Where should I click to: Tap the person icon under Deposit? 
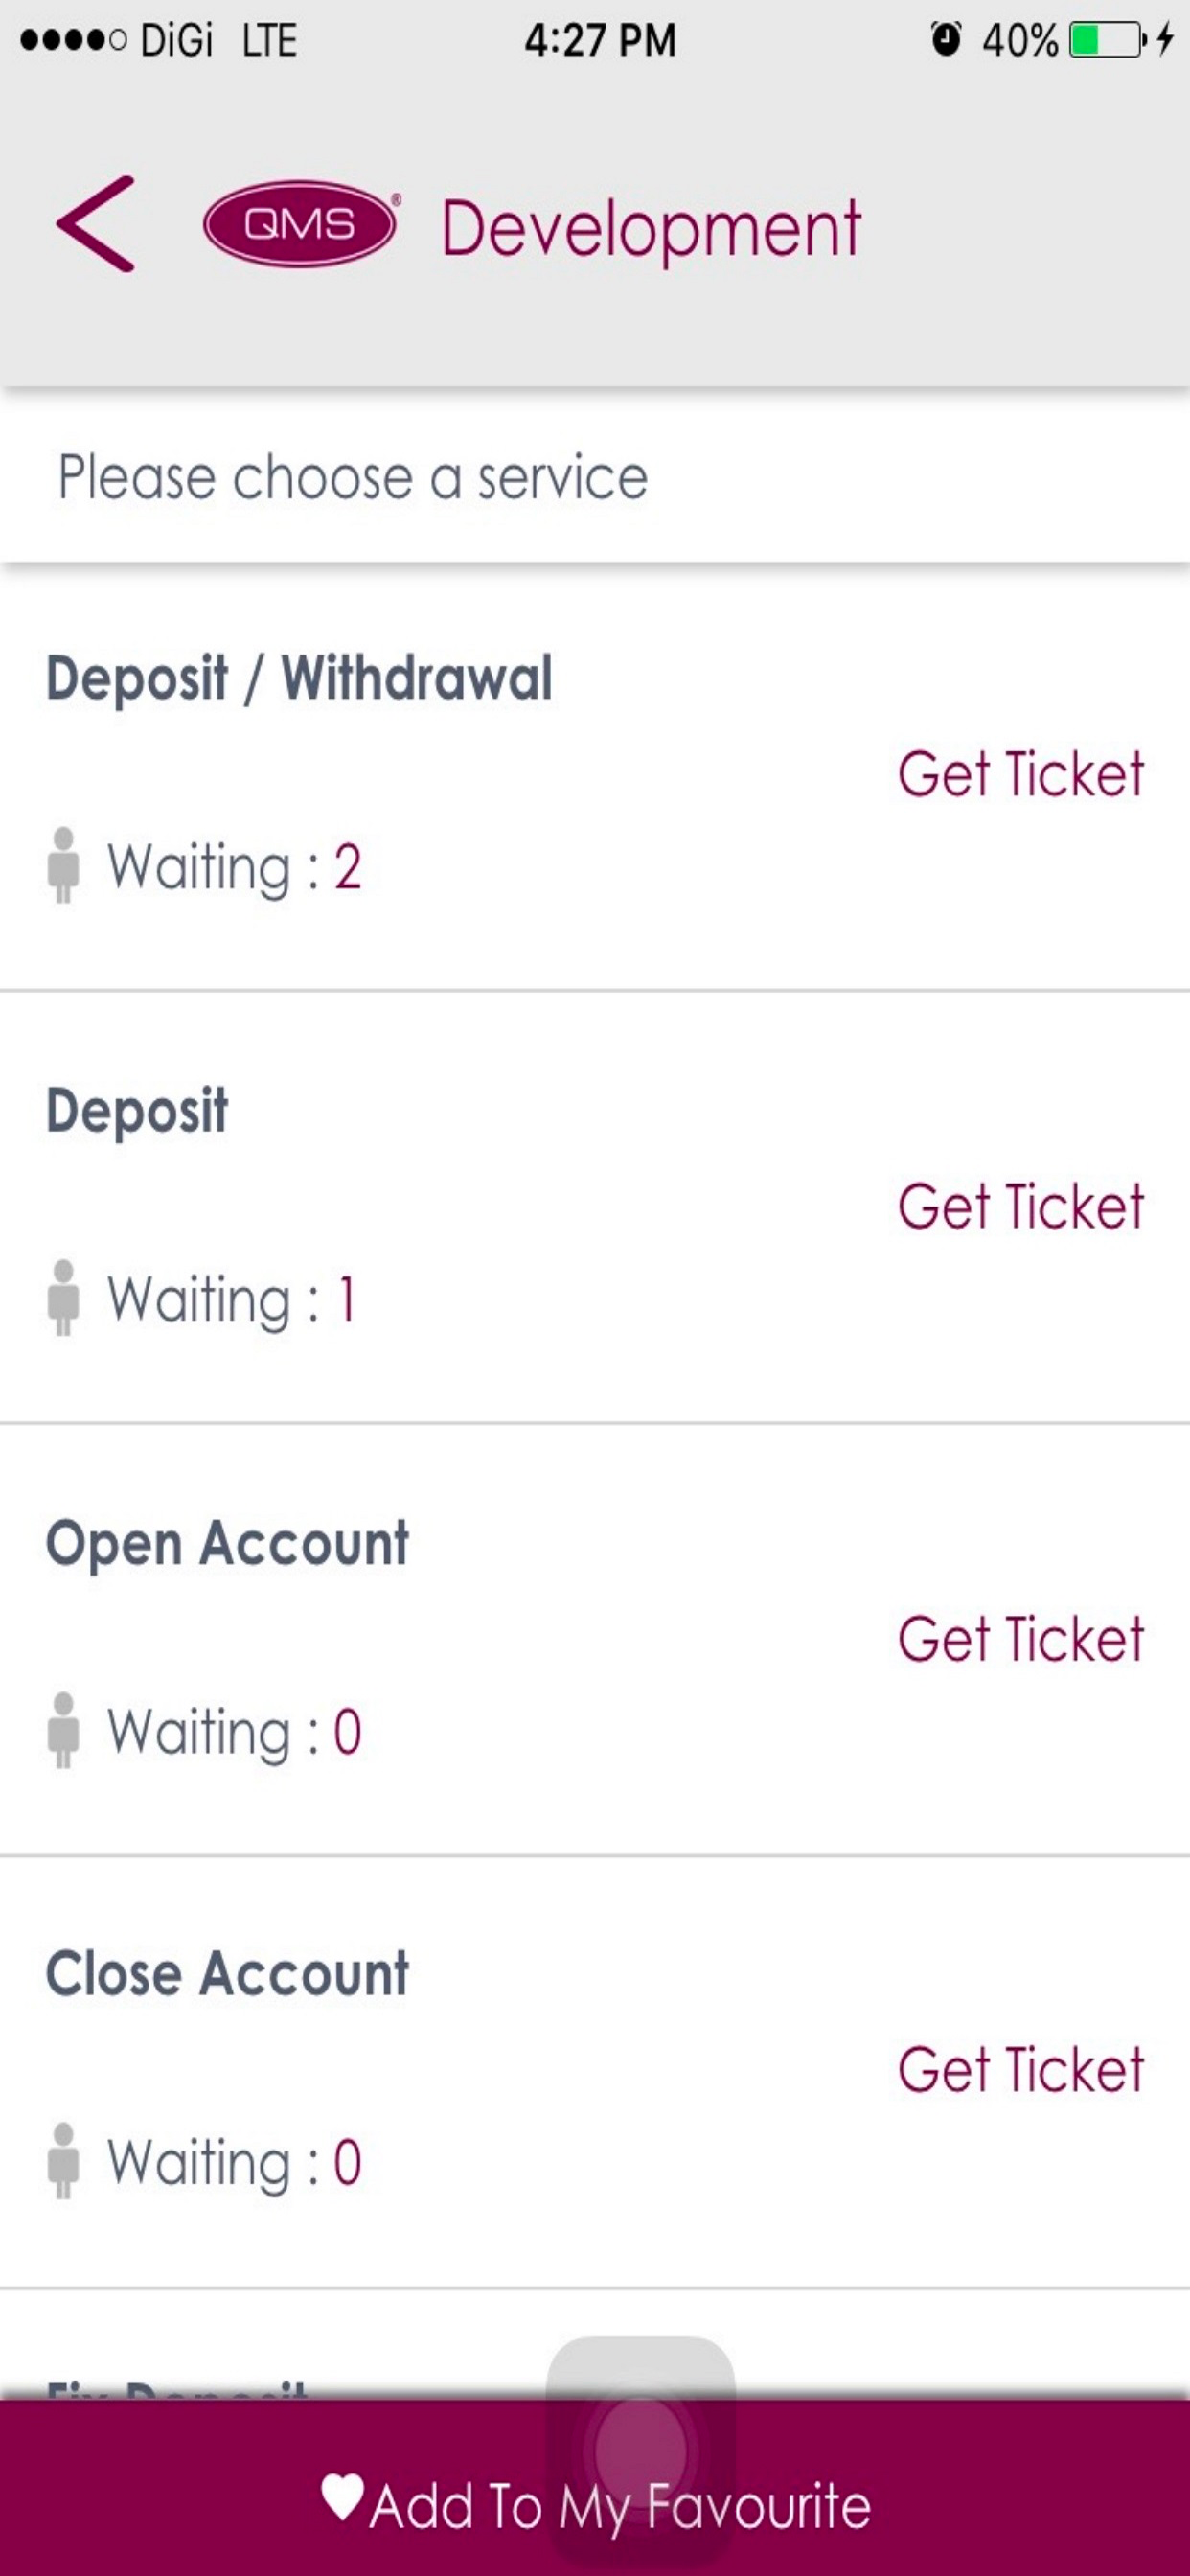click(x=63, y=1297)
